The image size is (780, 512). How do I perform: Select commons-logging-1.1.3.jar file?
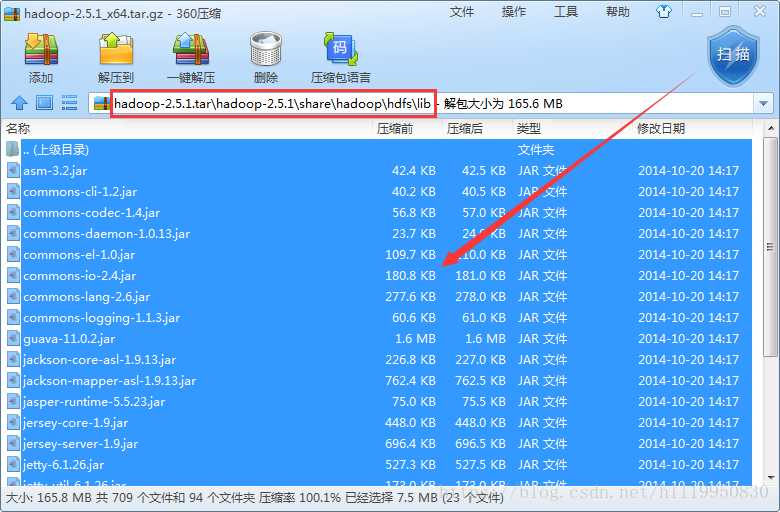coord(379,317)
